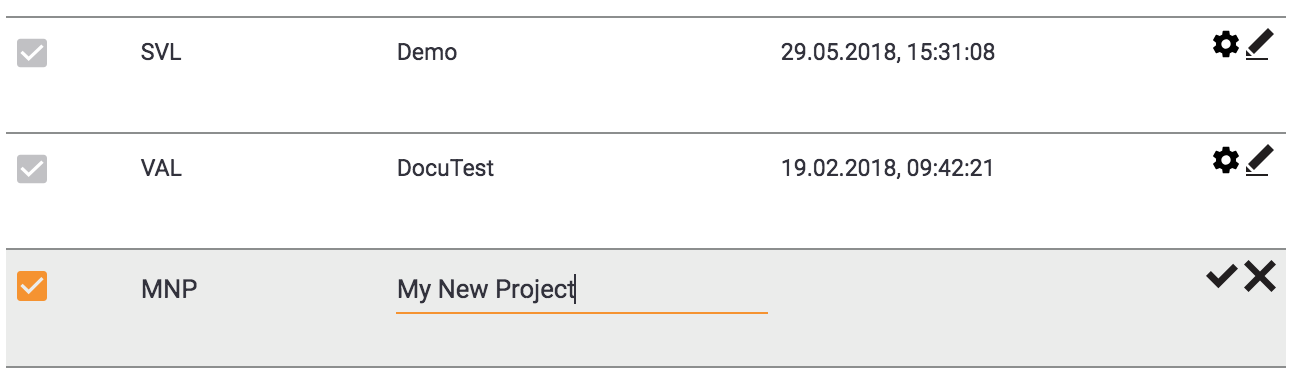Edit the VAL DocuTest project with pencil icon
The width and height of the screenshot is (1298, 378).
(1258, 160)
